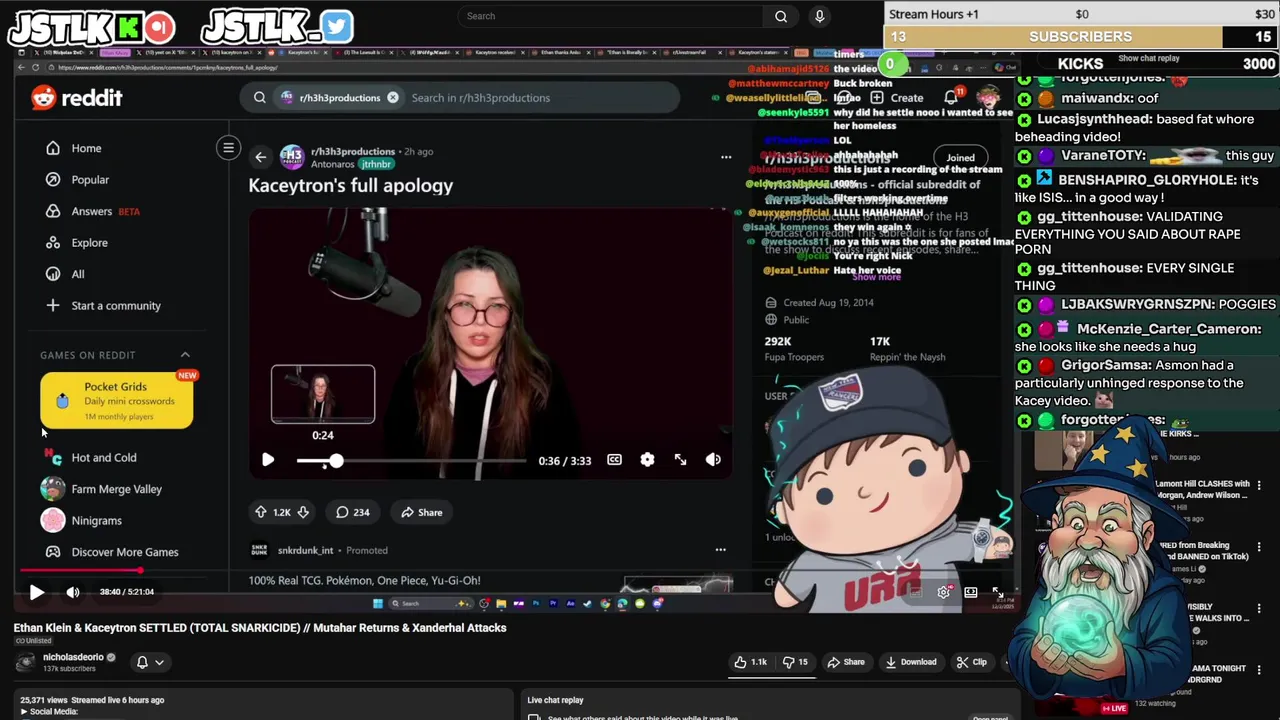
Task: Open Reddit video settings gear
Action: 647,460
